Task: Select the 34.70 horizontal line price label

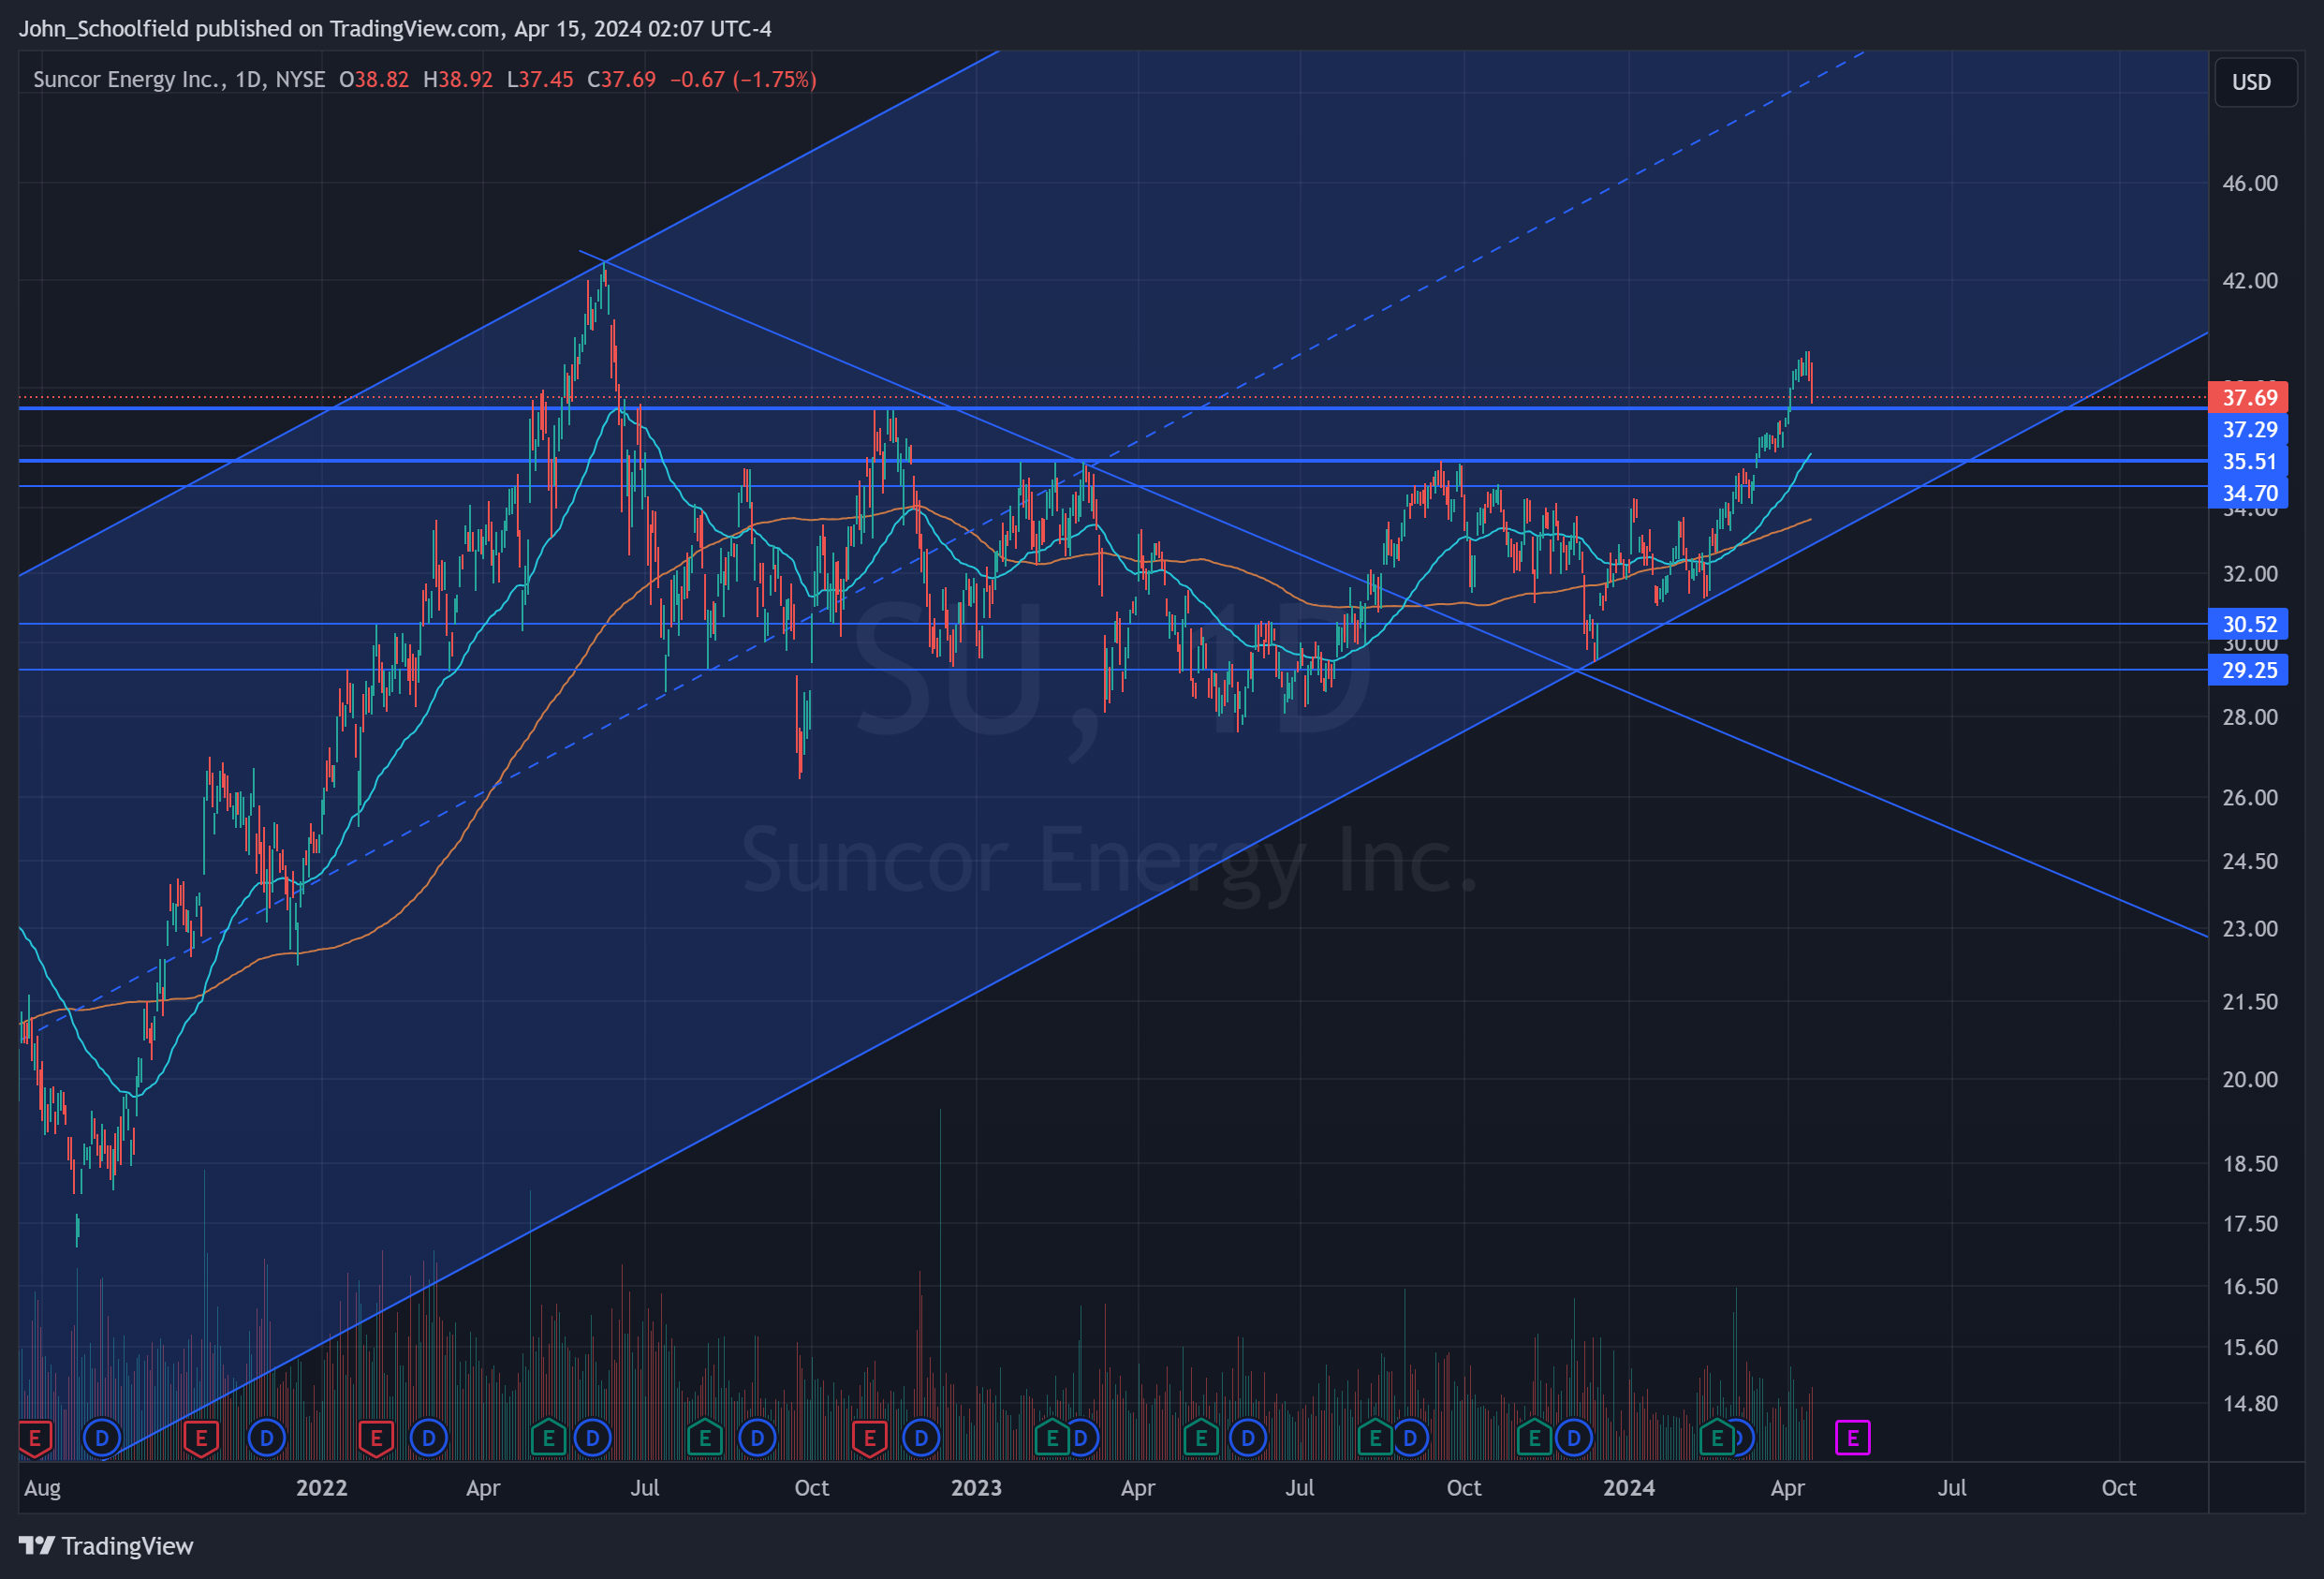Action: pos(2247,493)
